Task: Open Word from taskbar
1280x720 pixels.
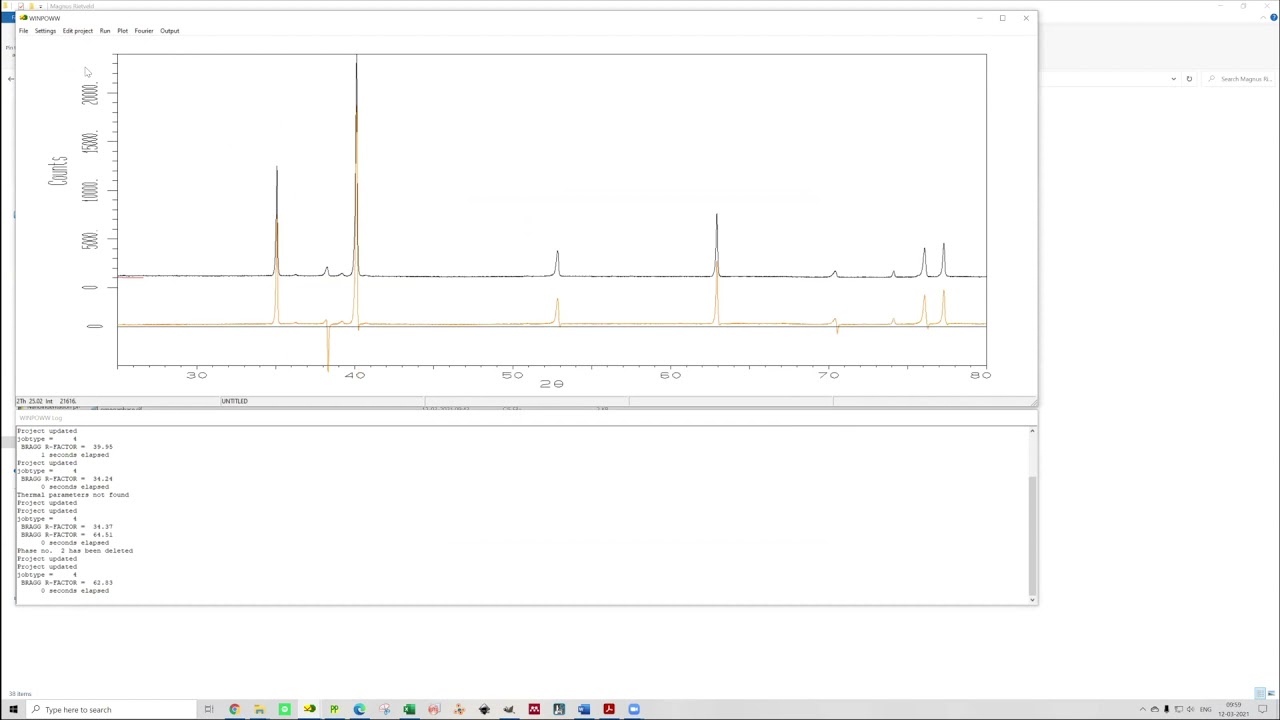Action: click(584, 709)
